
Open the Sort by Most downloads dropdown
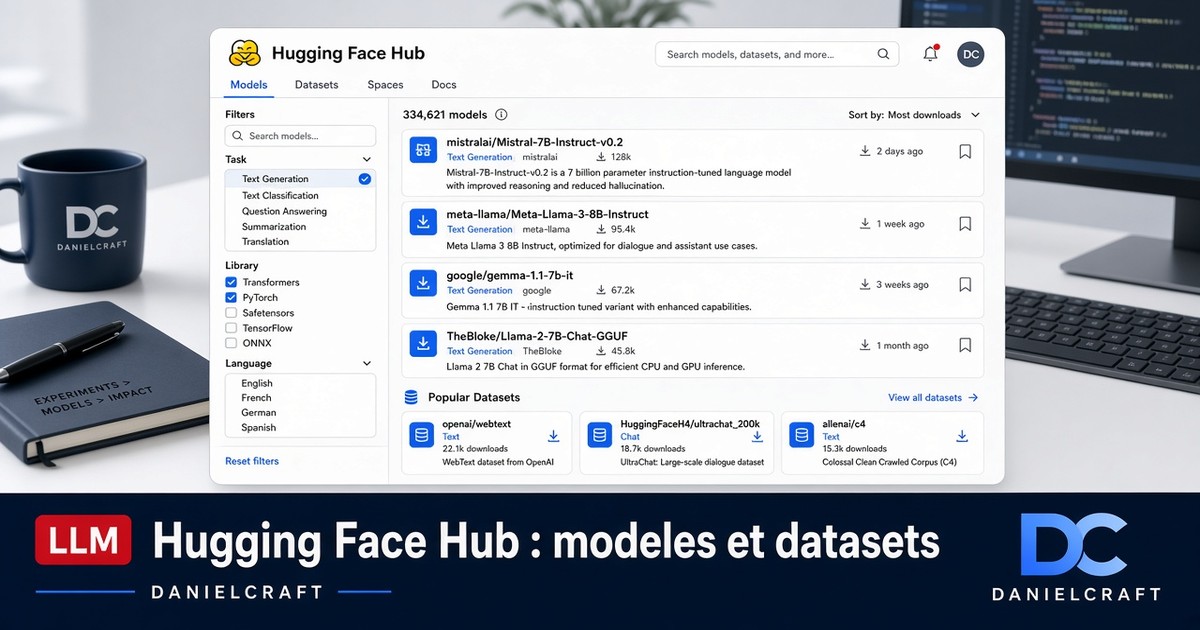(914, 115)
